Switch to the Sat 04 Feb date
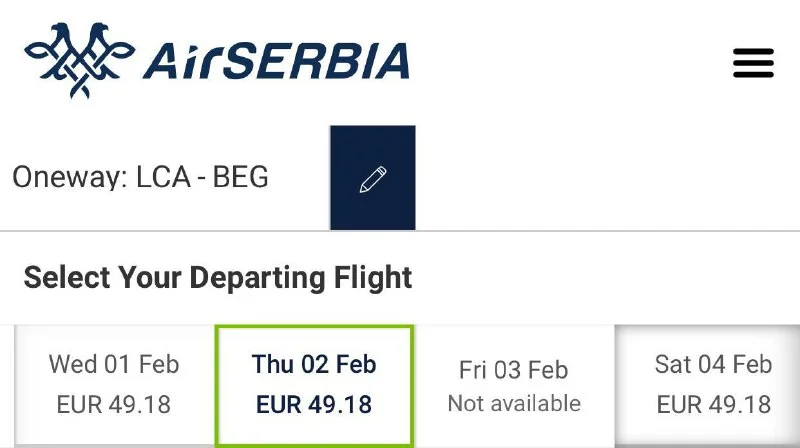 [x=713, y=364]
